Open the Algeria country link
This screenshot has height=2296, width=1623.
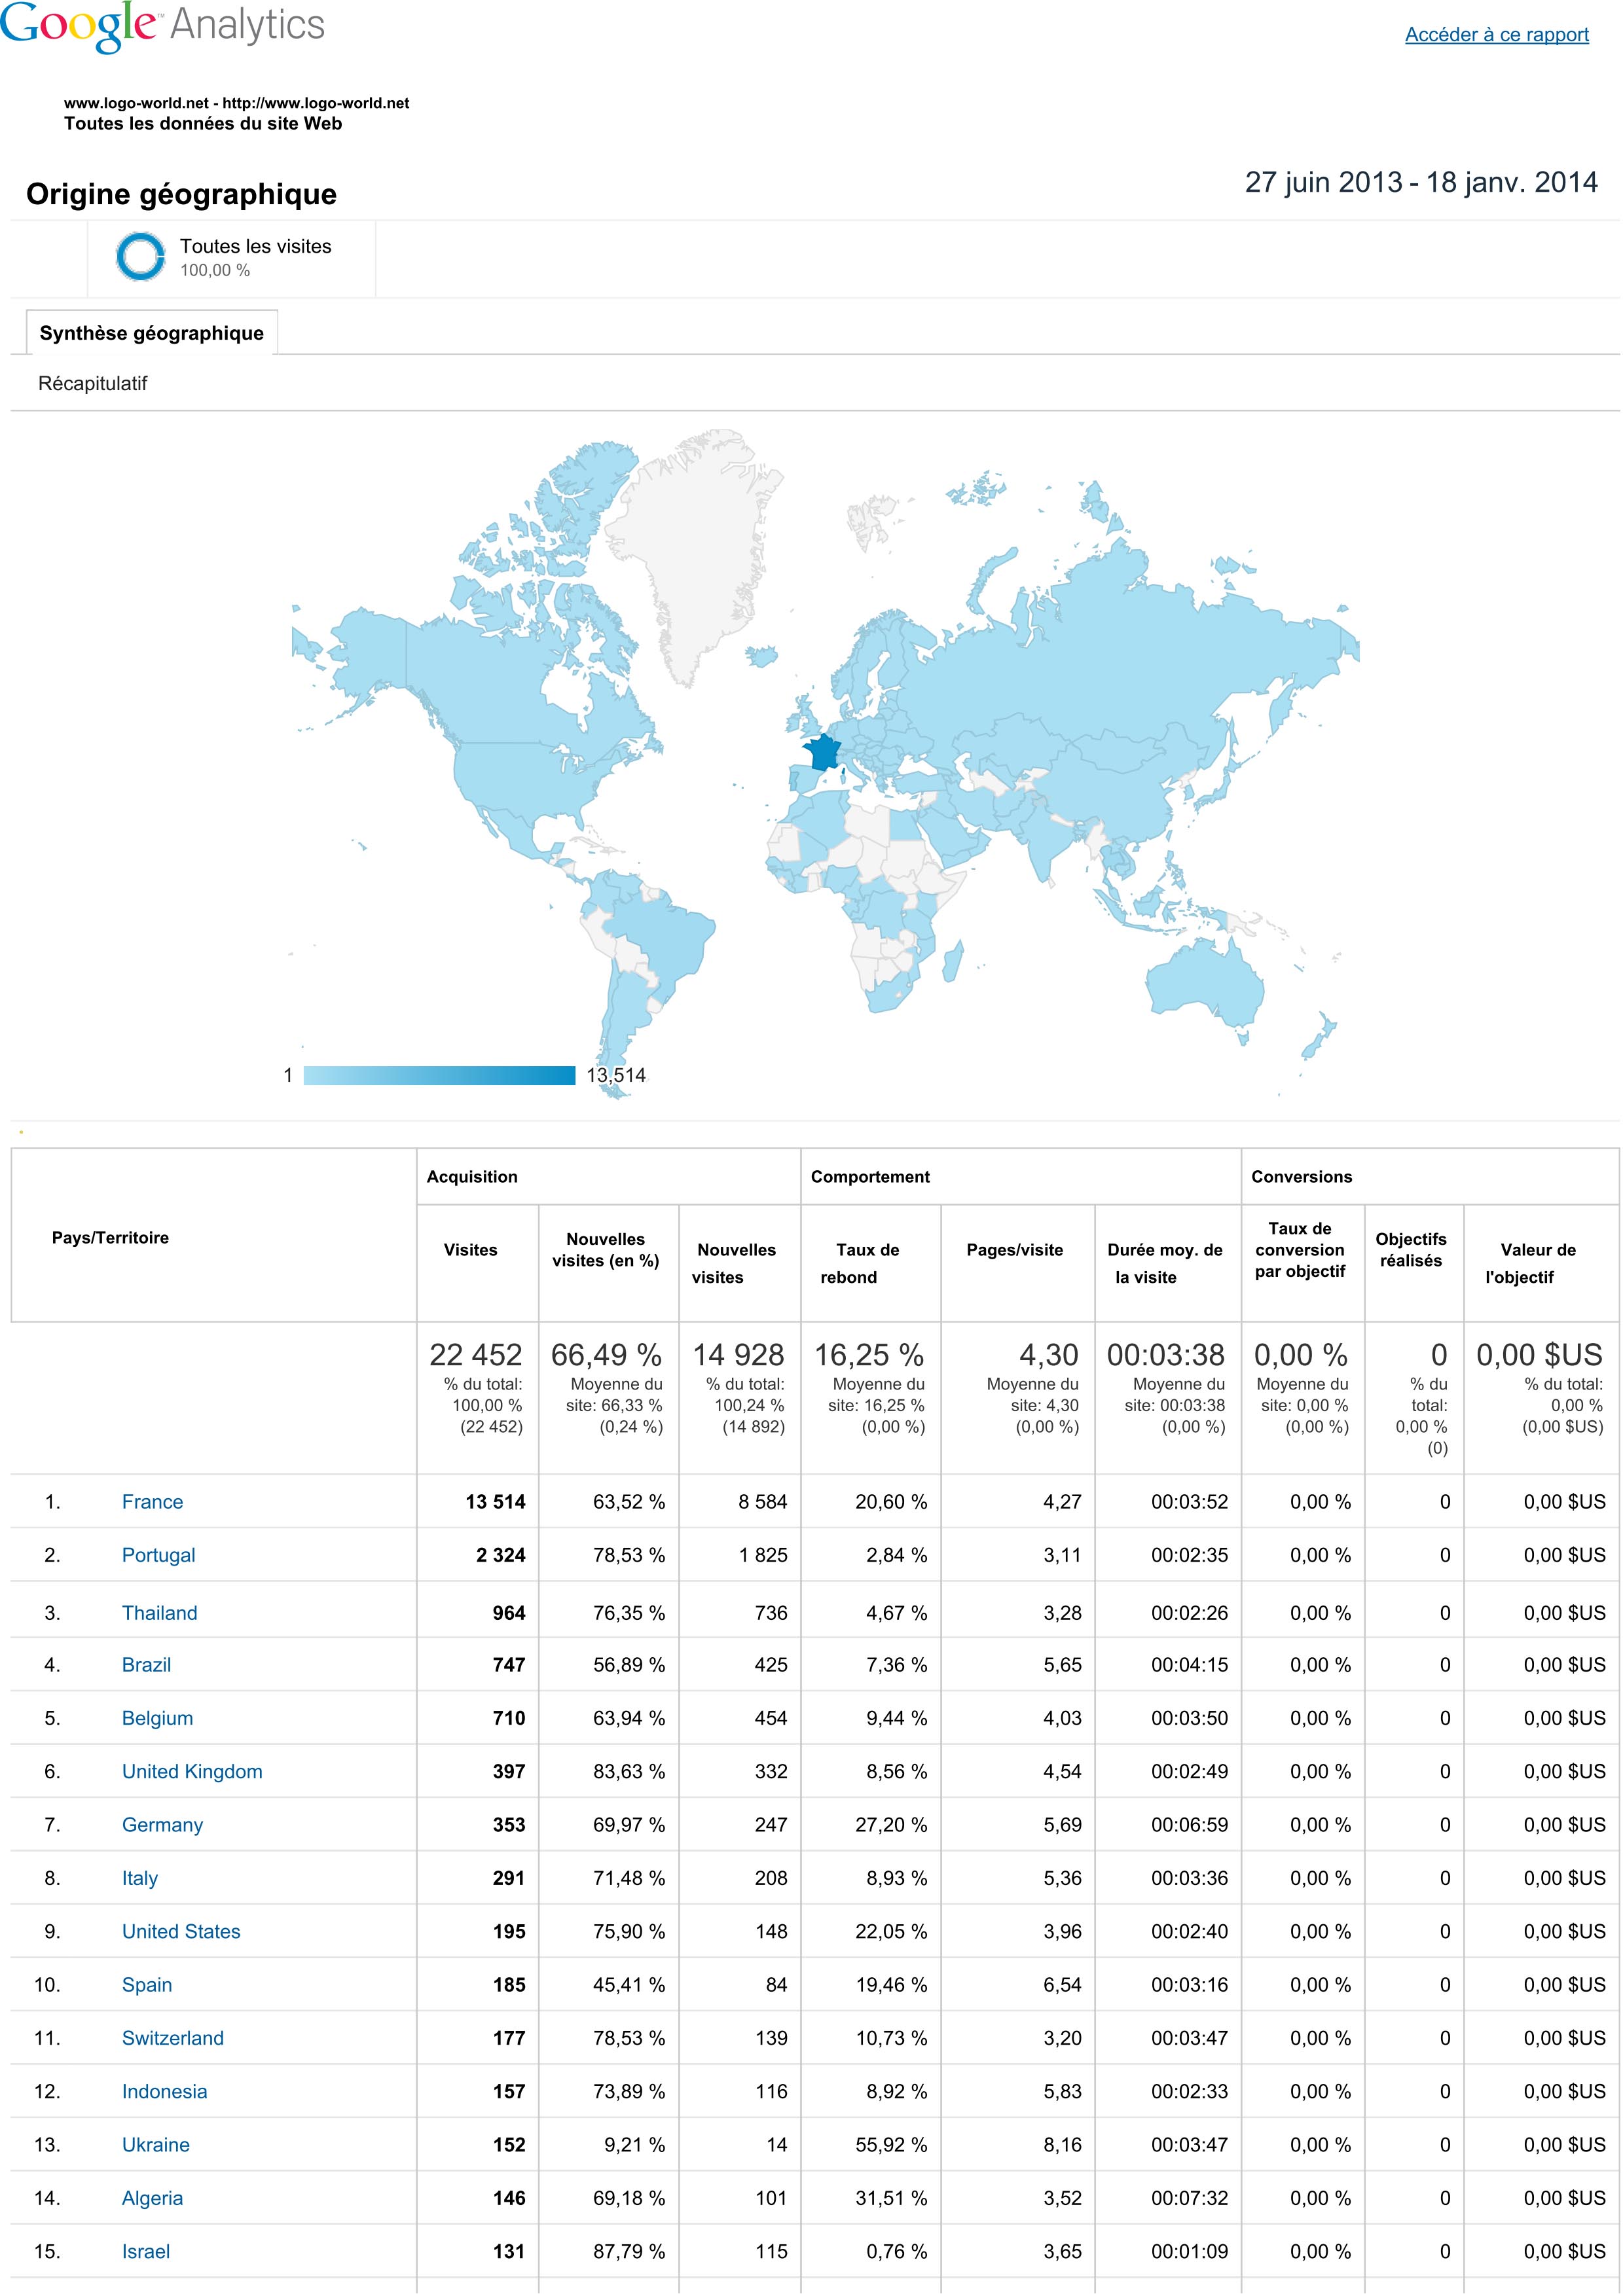click(x=152, y=2198)
